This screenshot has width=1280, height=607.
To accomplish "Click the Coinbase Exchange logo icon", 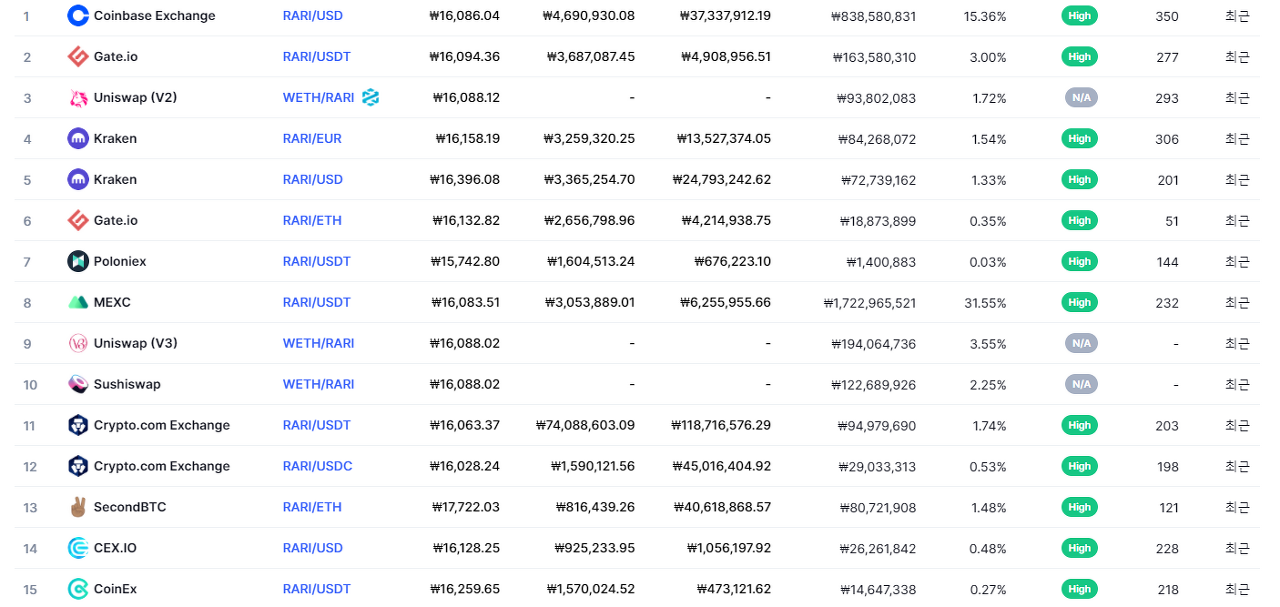I will click(x=78, y=16).
